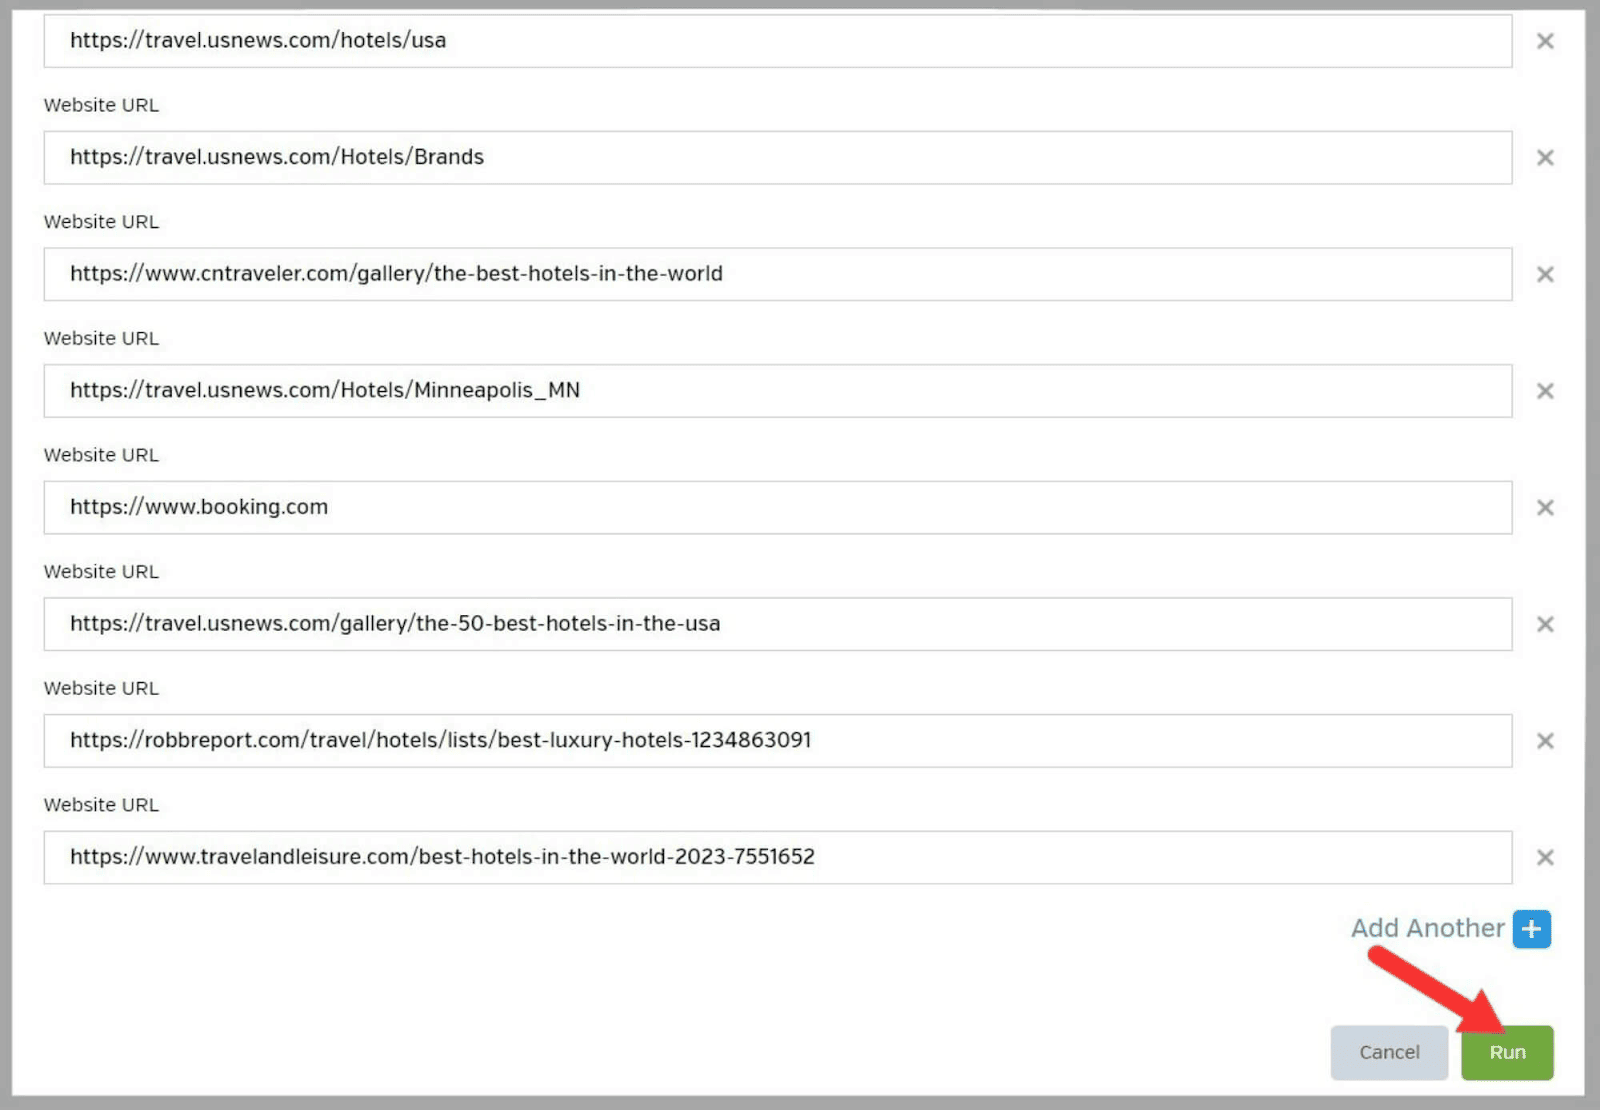Remove the Hotels/Brands URL entry

[x=1544, y=157]
